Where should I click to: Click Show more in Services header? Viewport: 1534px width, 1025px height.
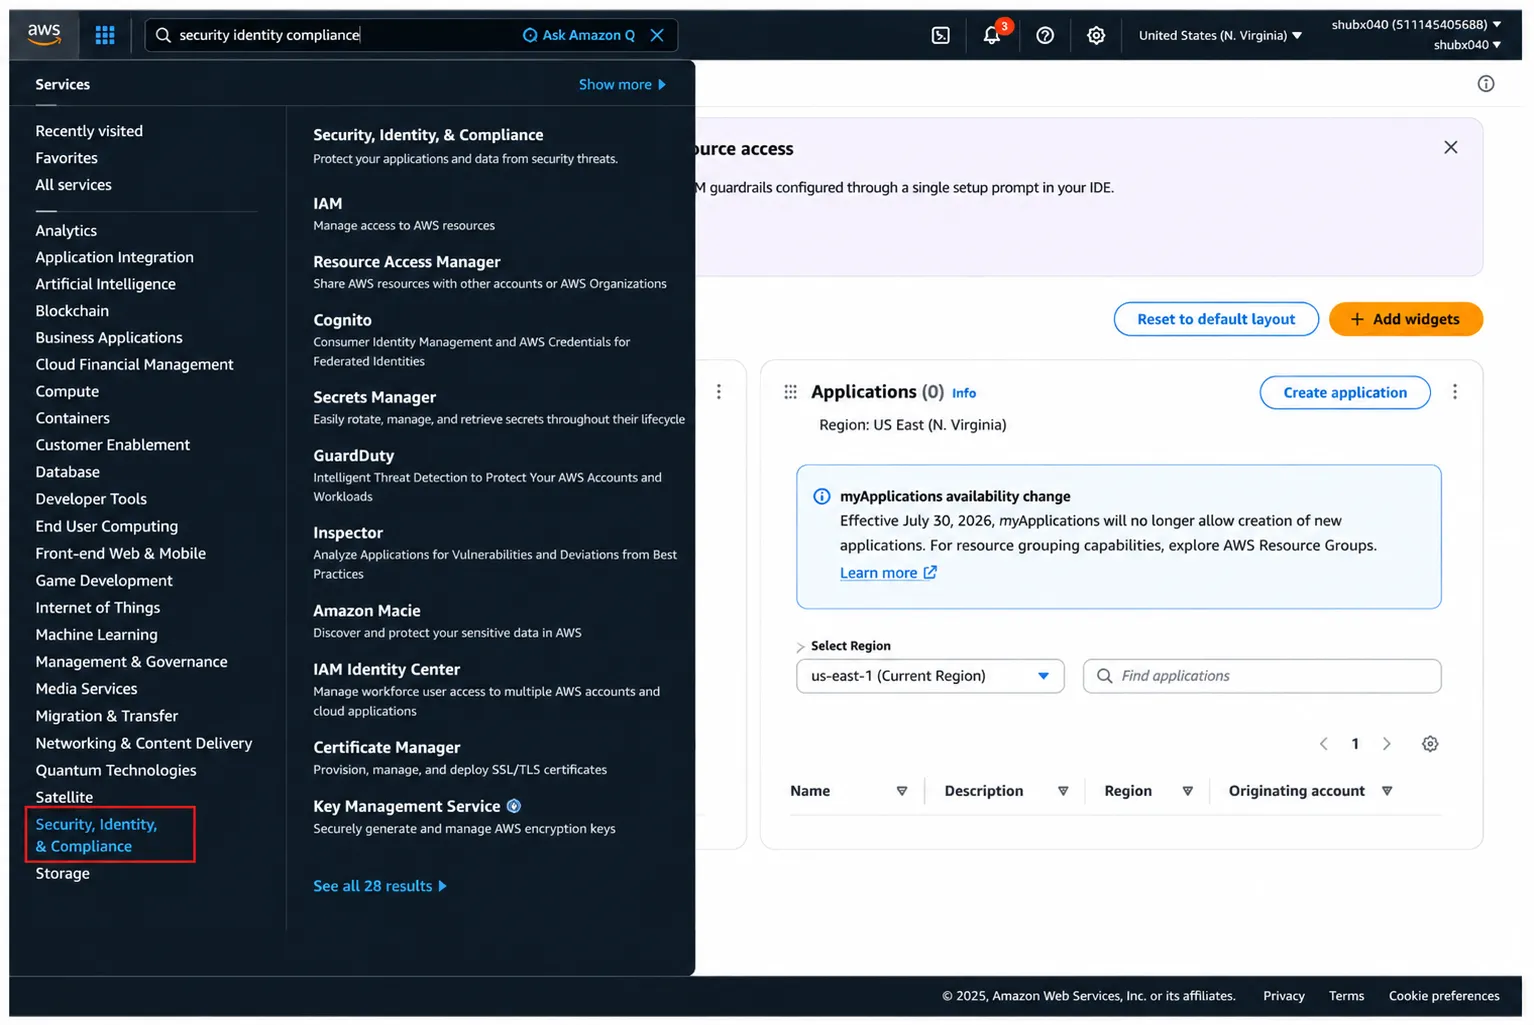click(x=622, y=85)
